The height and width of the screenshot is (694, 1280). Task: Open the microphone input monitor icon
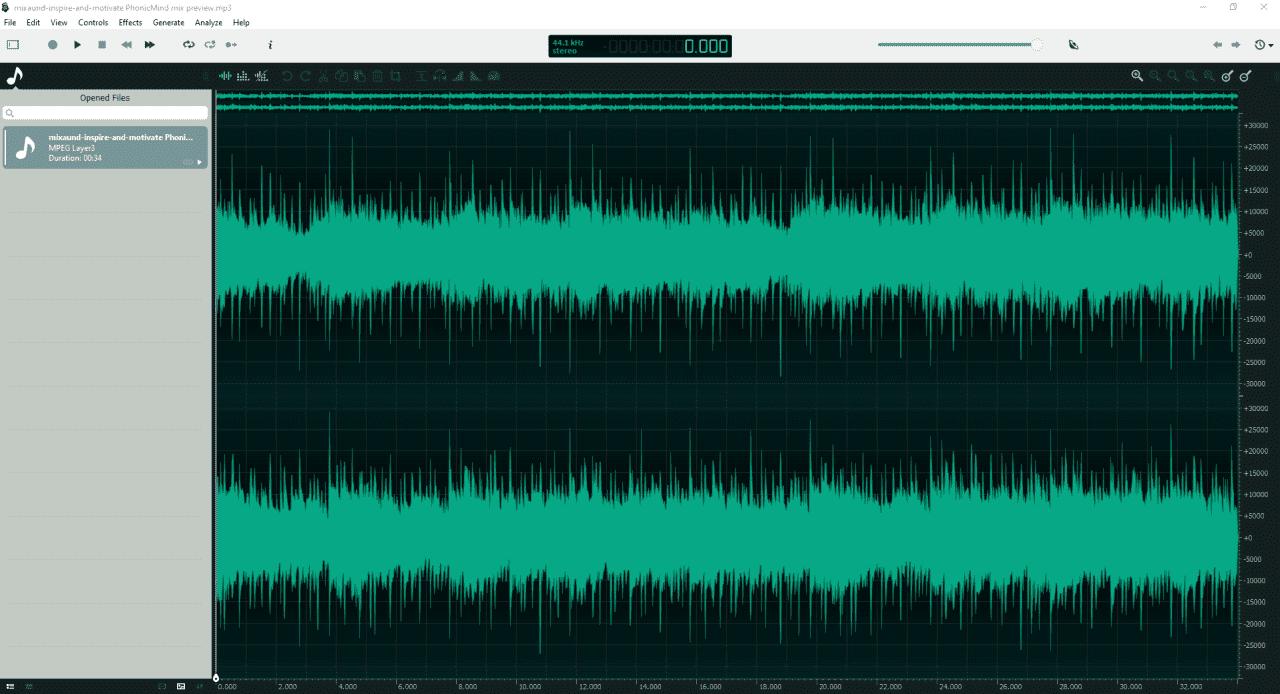pos(1073,45)
